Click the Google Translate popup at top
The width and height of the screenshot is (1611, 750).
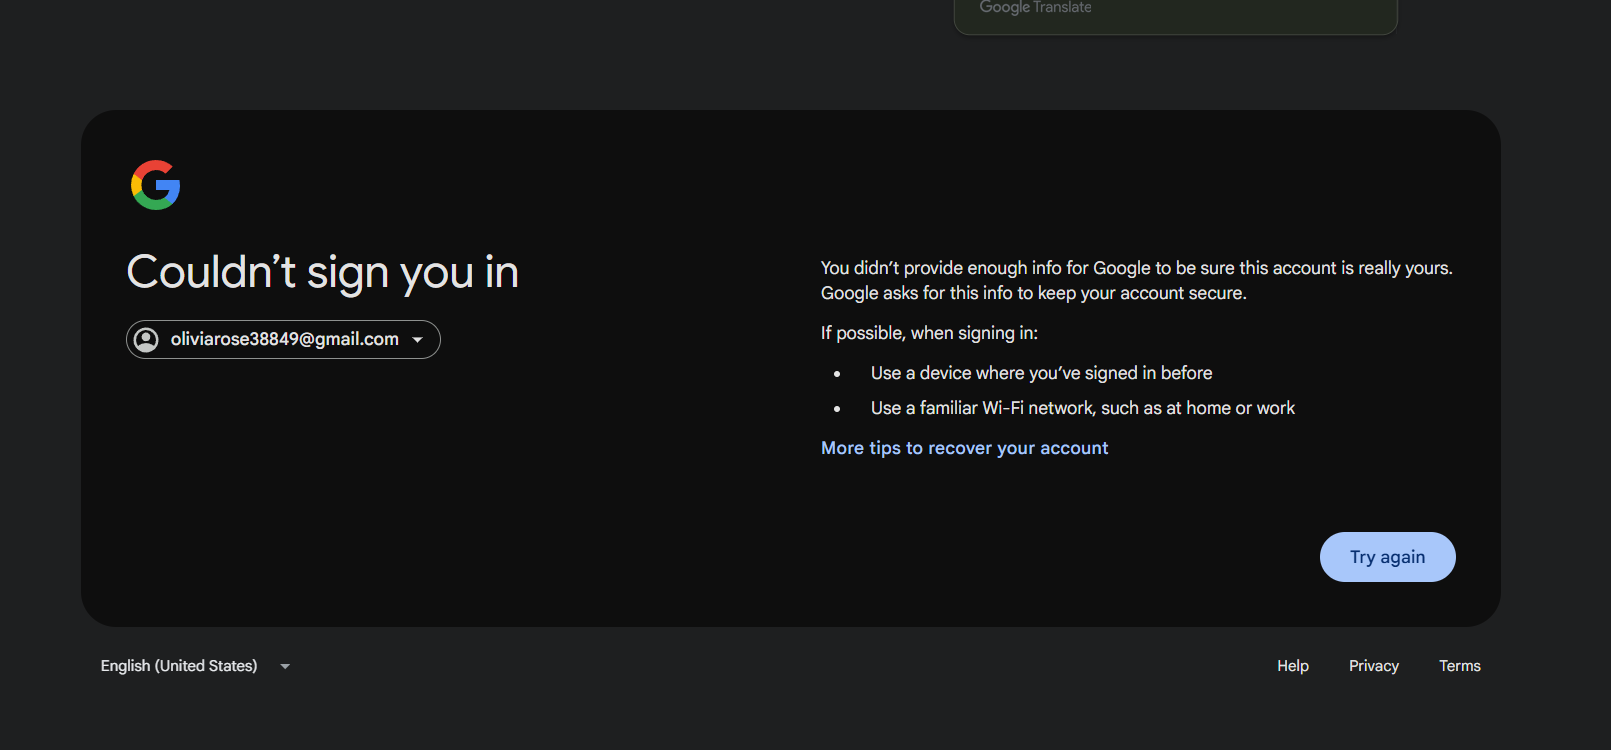coord(1175,15)
